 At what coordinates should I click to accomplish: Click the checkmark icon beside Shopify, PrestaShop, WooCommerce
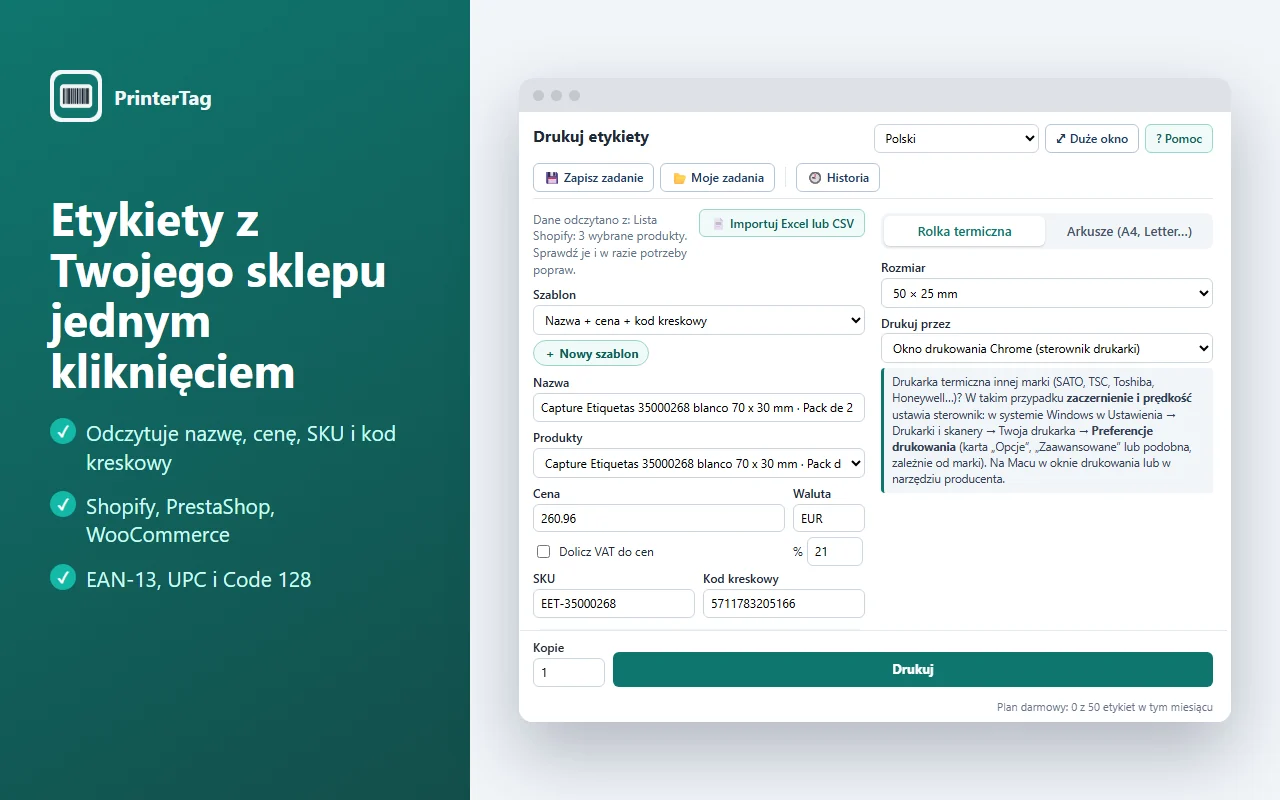pyautogui.click(x=63, y=505)
